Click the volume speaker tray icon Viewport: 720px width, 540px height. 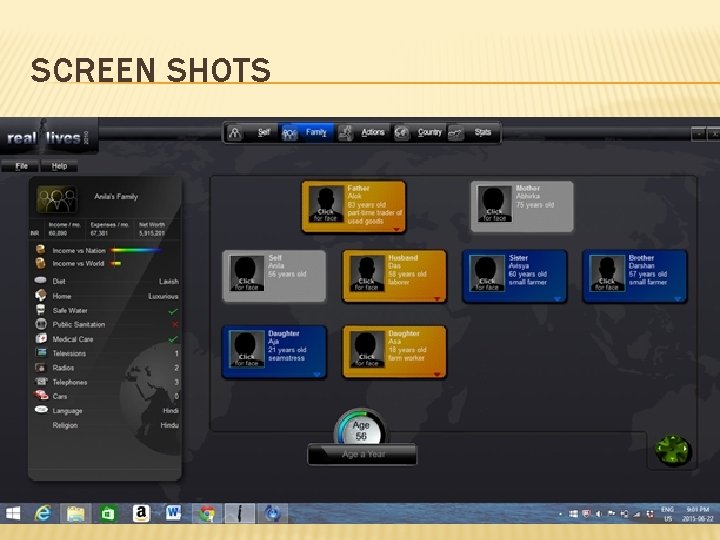[599, 514]
